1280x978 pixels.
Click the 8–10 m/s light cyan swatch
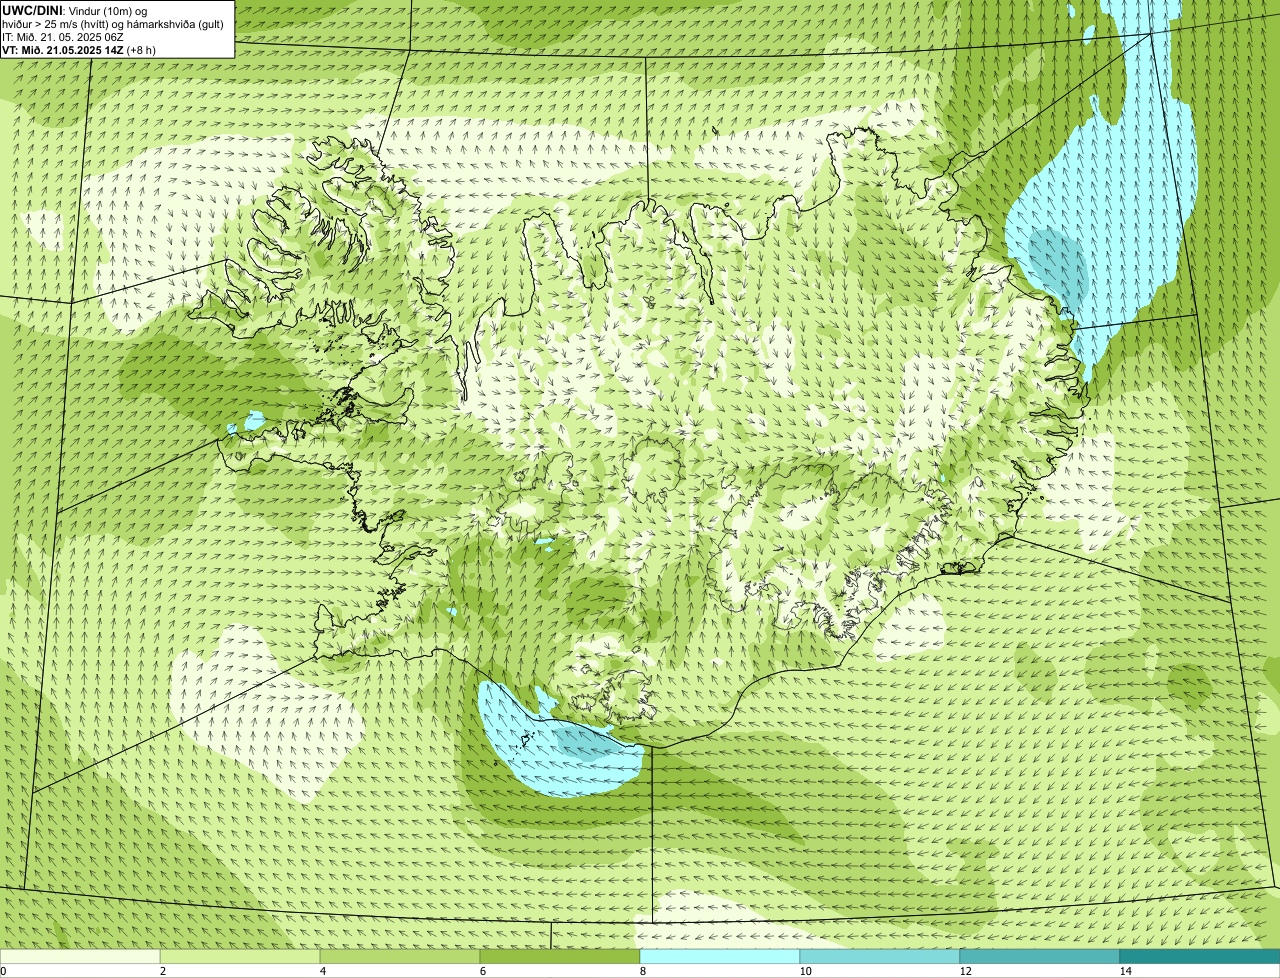point(720,956)
